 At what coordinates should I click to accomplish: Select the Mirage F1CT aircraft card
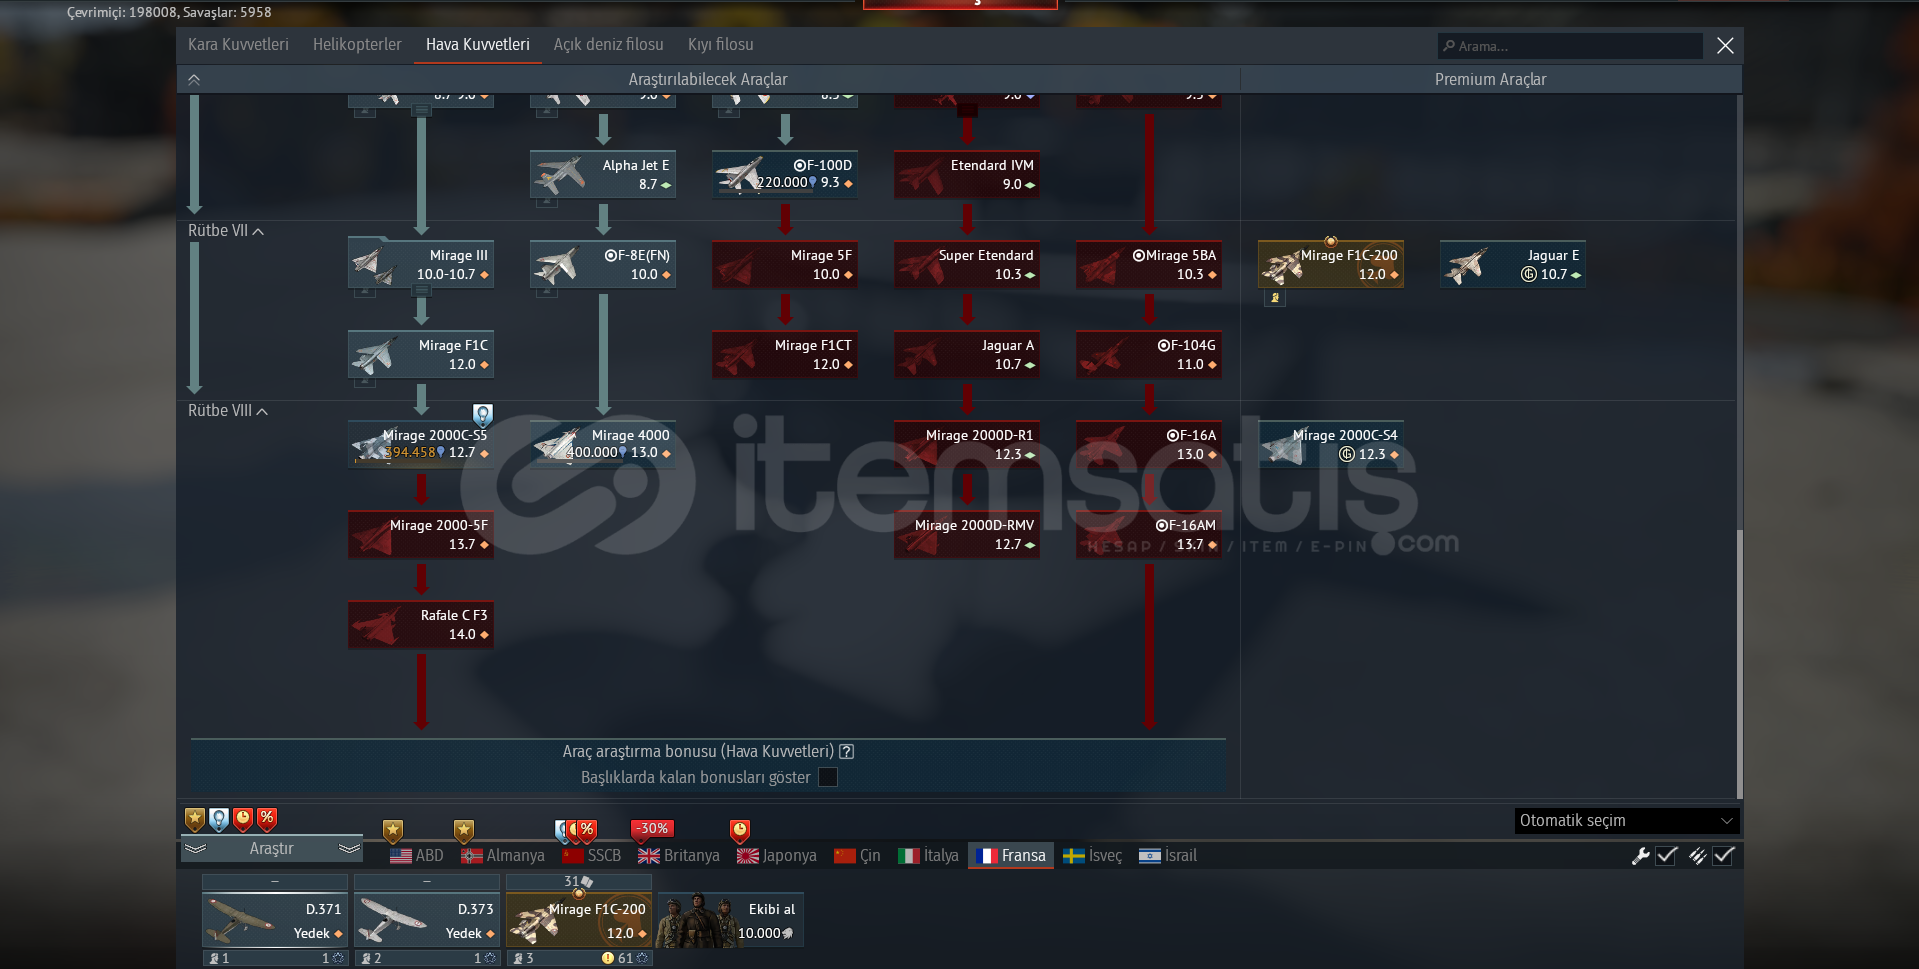(785, 355)
